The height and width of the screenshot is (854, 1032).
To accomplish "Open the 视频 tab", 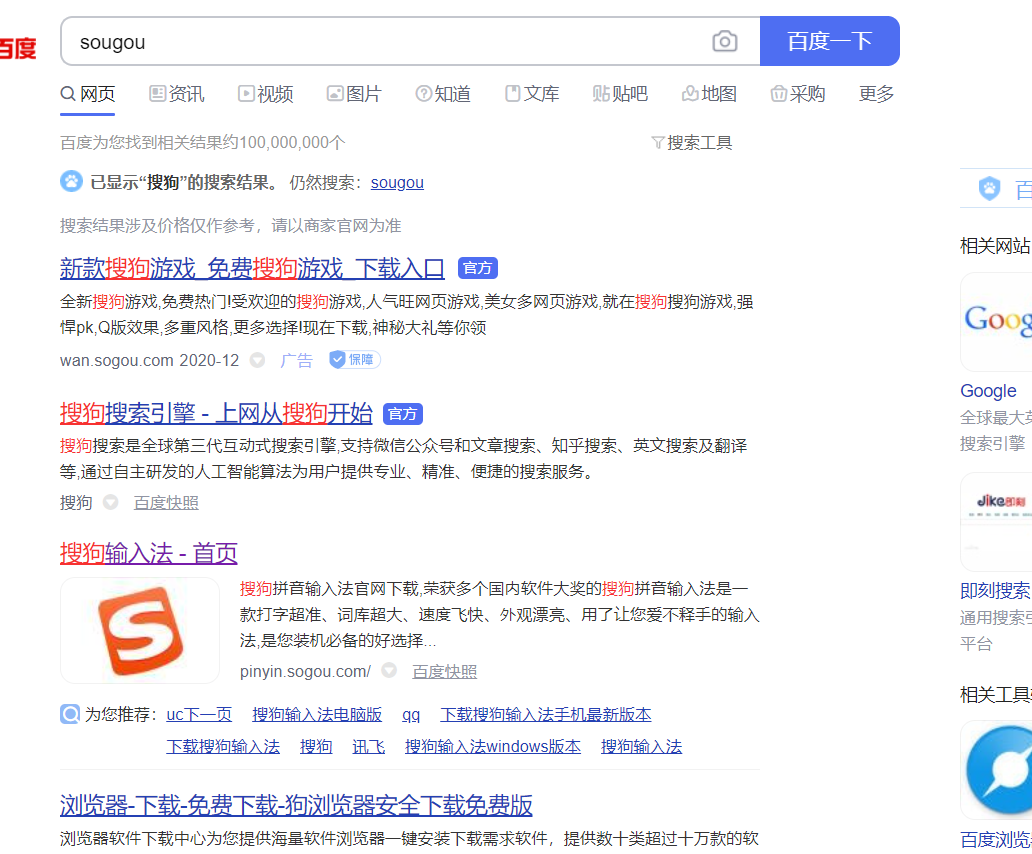I will [x=265, y=94].
